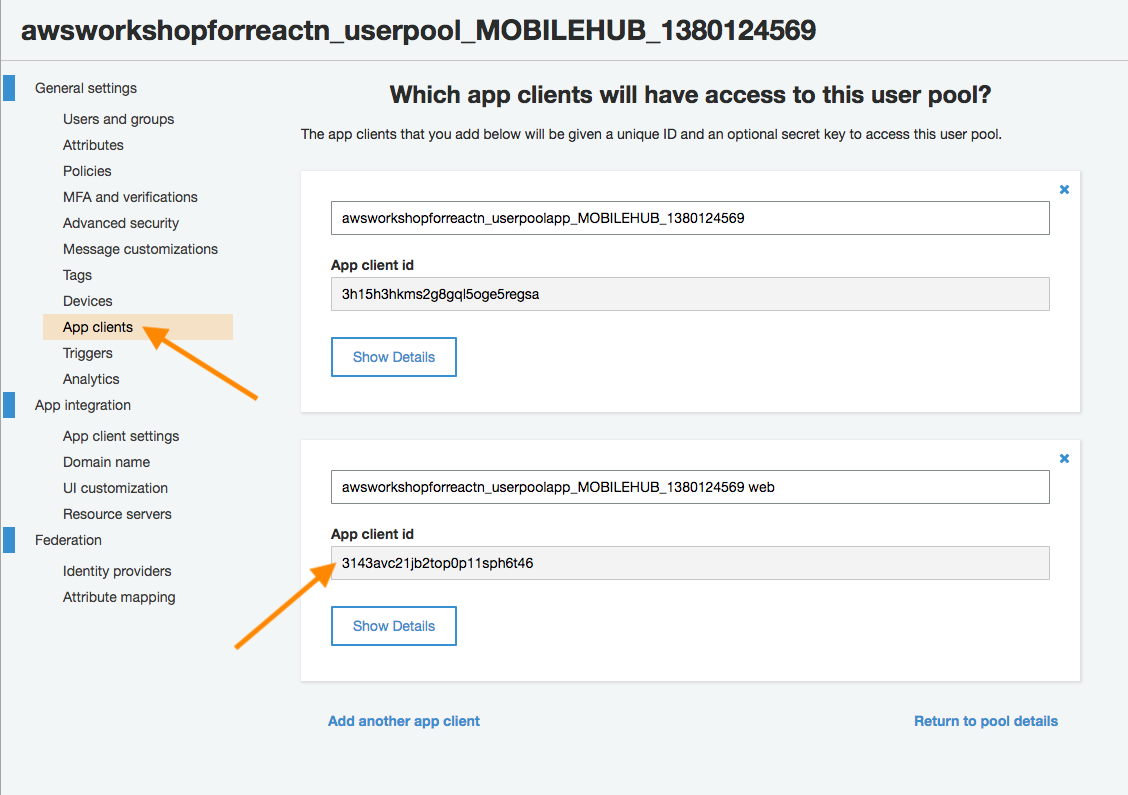Image resolution: width=1128 pixels, height=795 pixels.
Task: Open App client settings under App integration
Action: (x=121, y=436)
